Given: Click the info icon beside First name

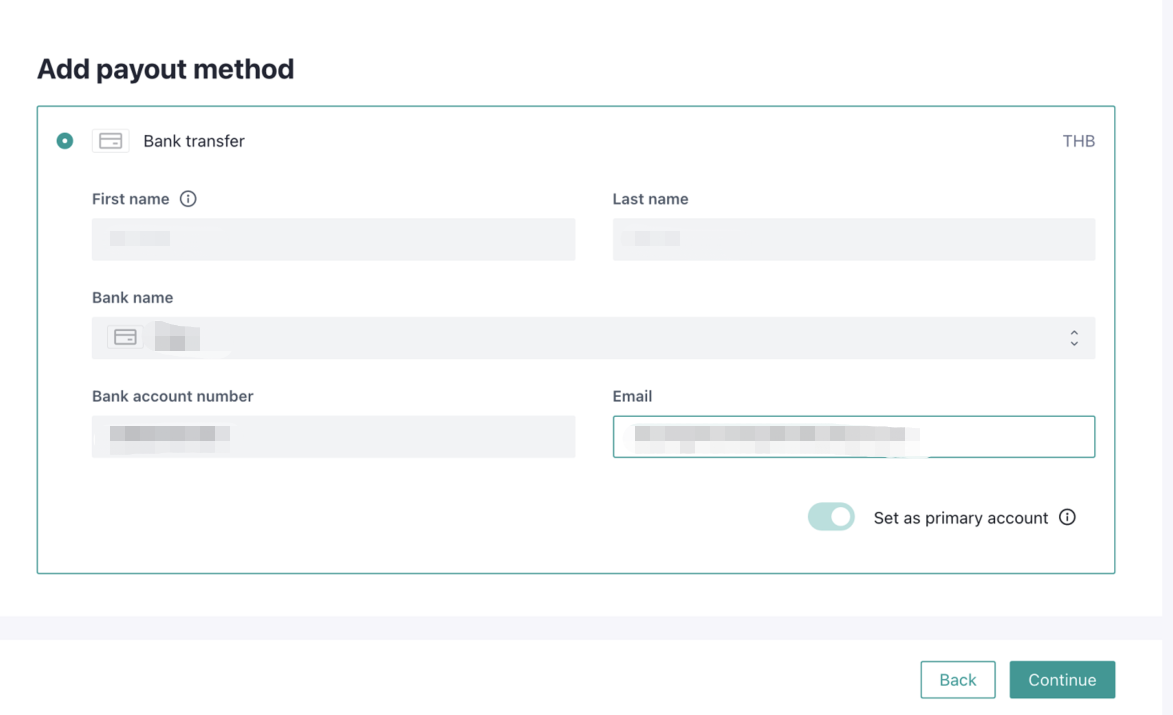Looking at the screenshot, I should click(x=188, y=199).
